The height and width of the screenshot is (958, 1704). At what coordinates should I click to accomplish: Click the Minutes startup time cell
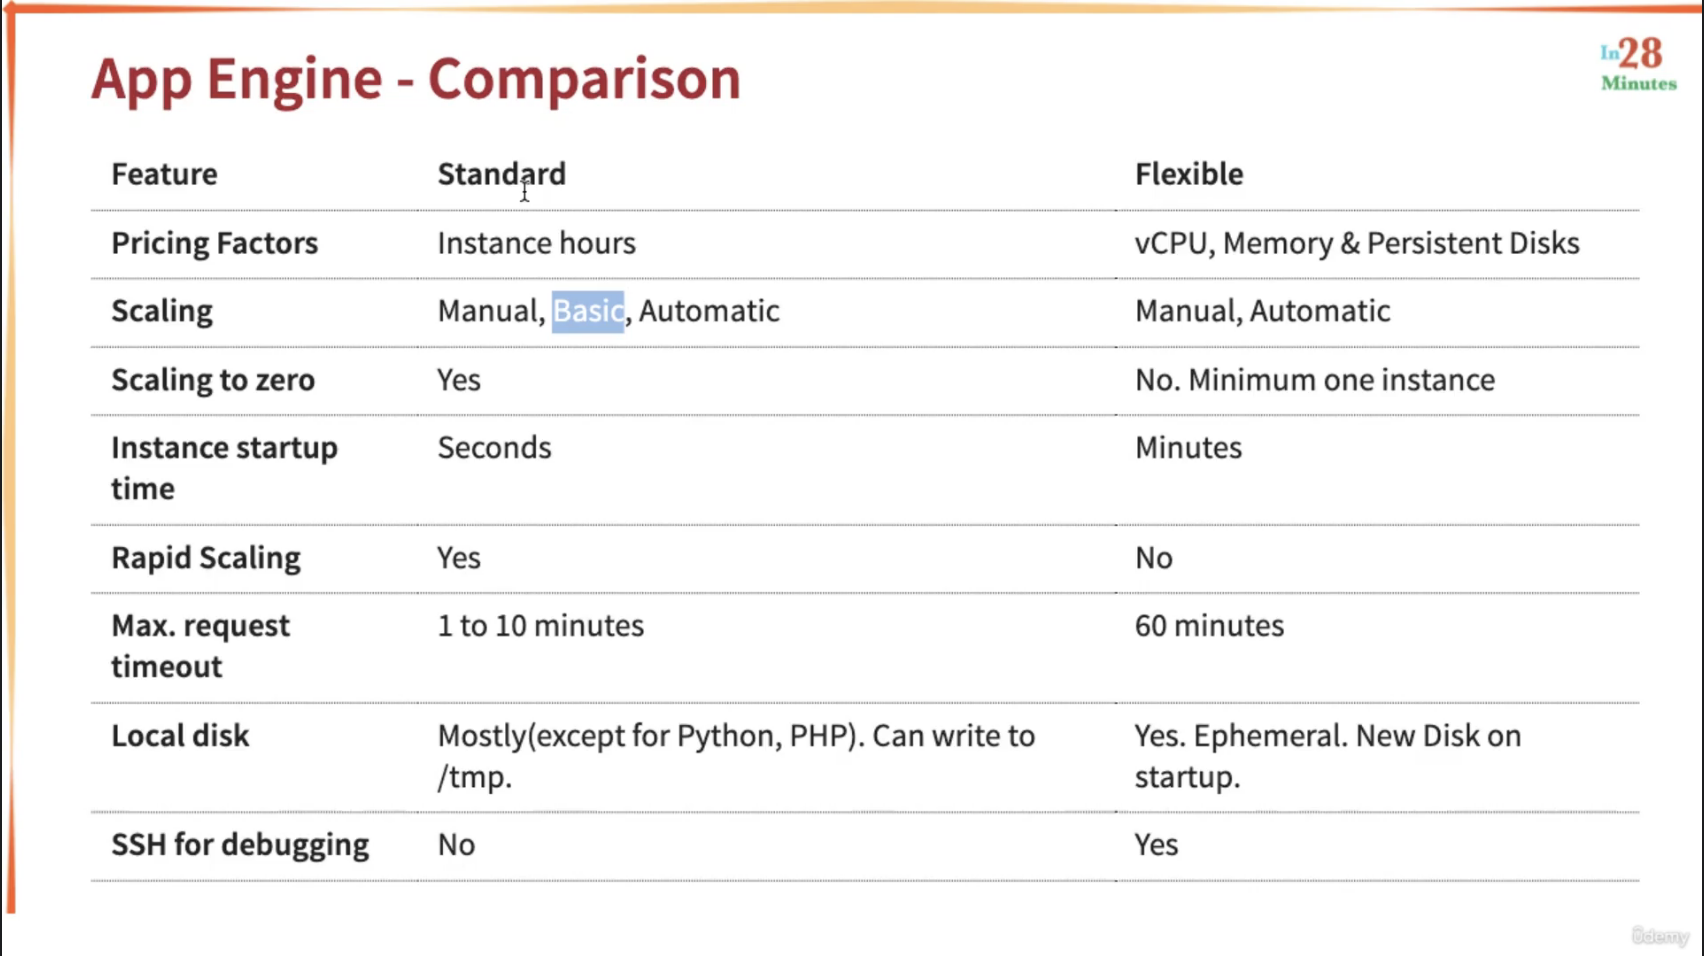click(x=1188, y=448)
